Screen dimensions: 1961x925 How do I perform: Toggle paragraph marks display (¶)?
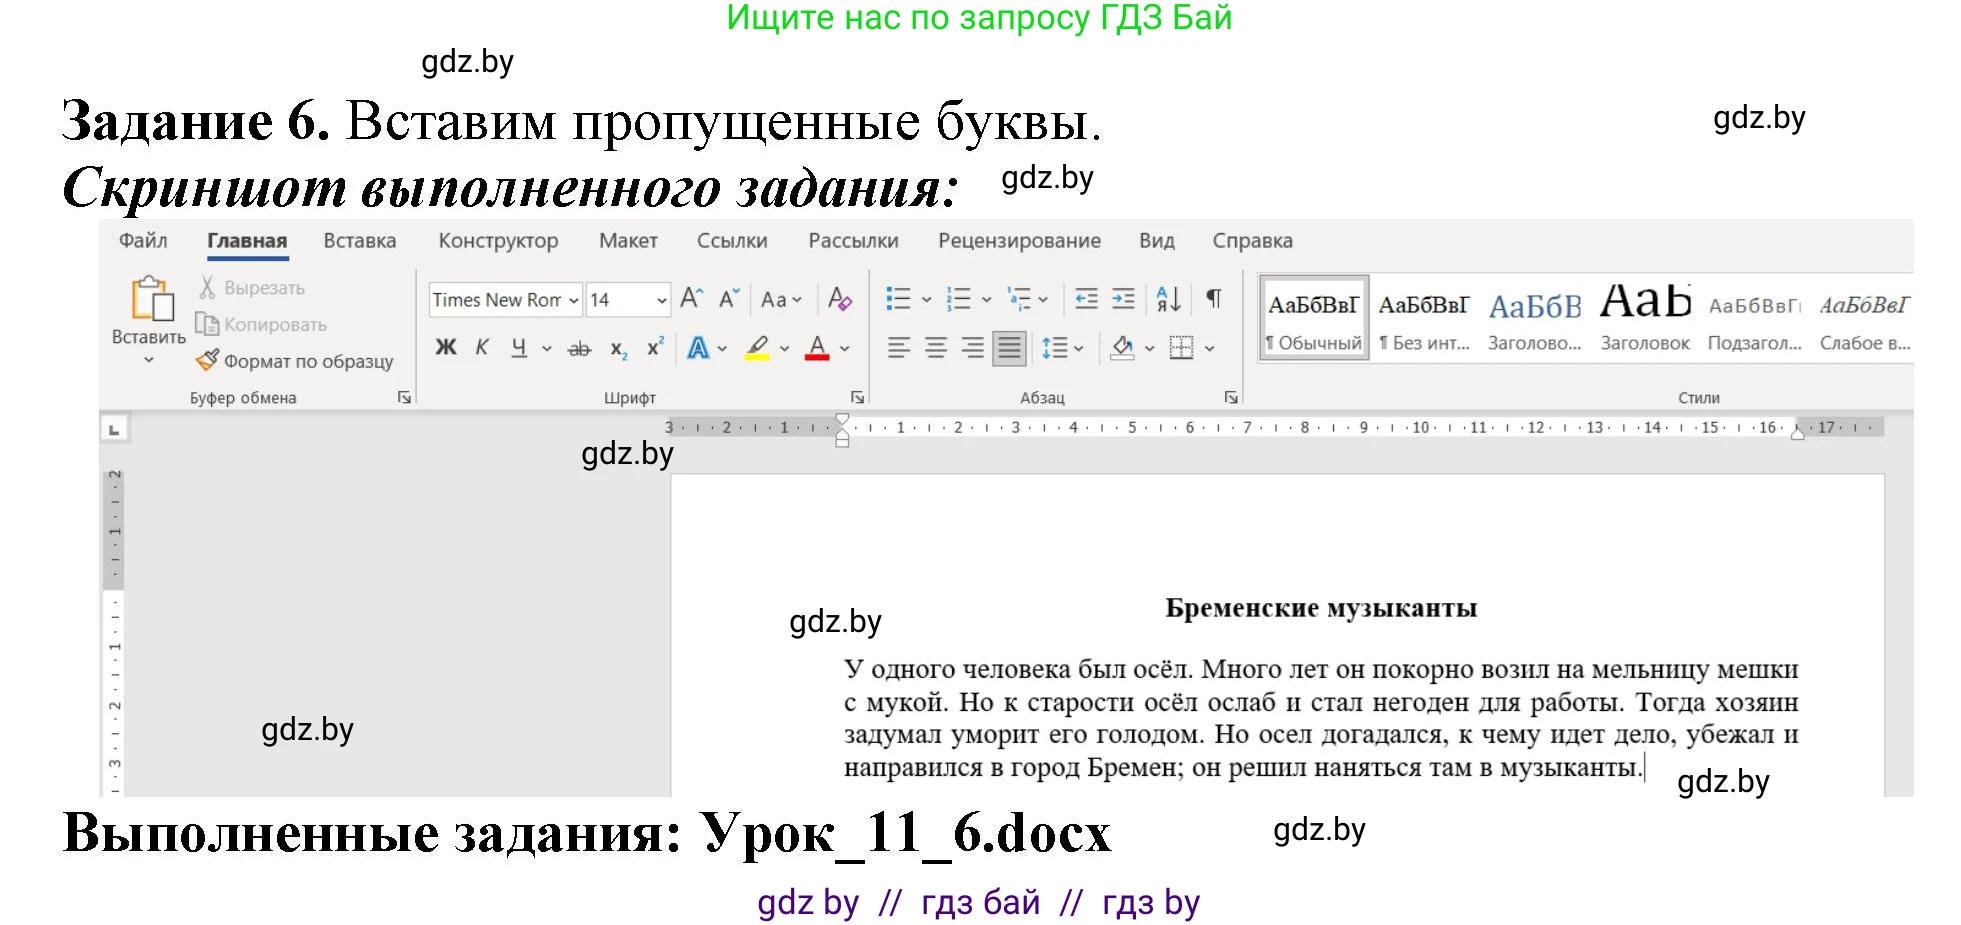(x=1214, y=298)
